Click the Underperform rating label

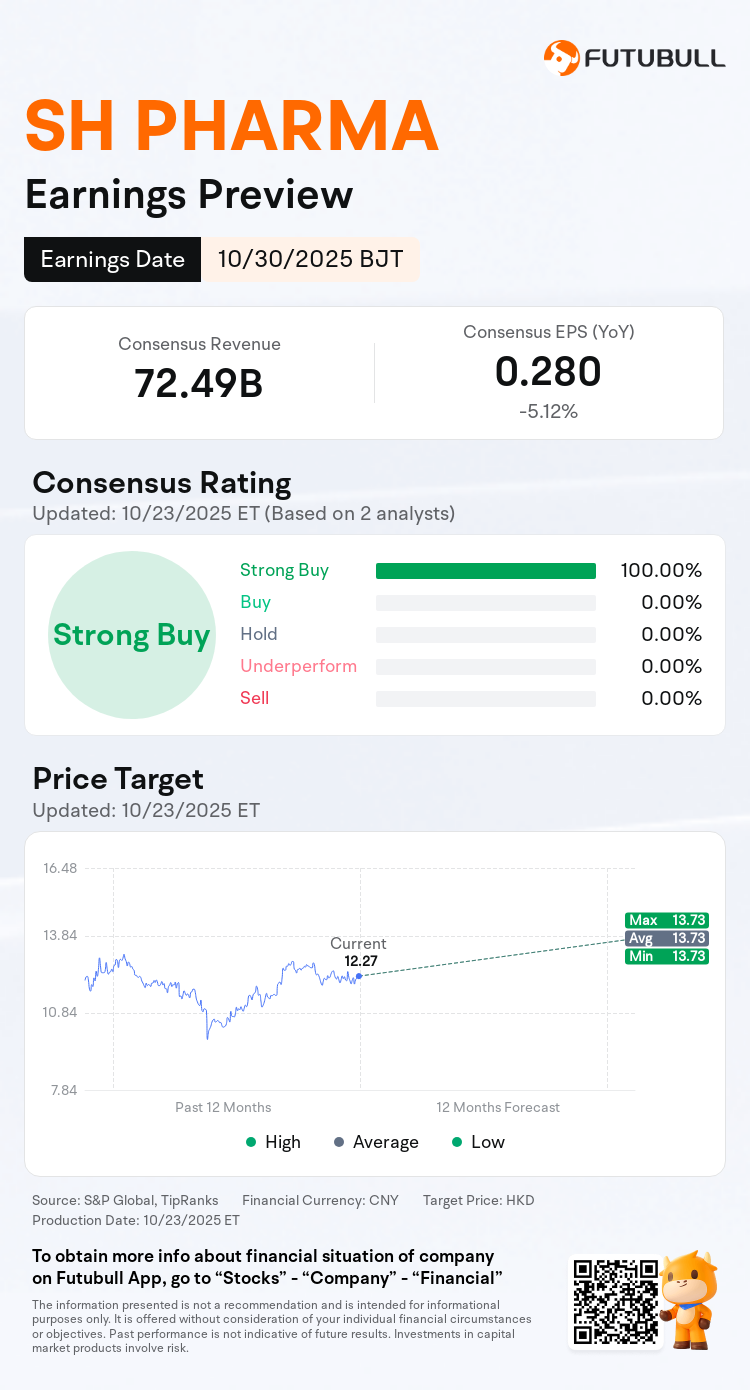(298, 666)
